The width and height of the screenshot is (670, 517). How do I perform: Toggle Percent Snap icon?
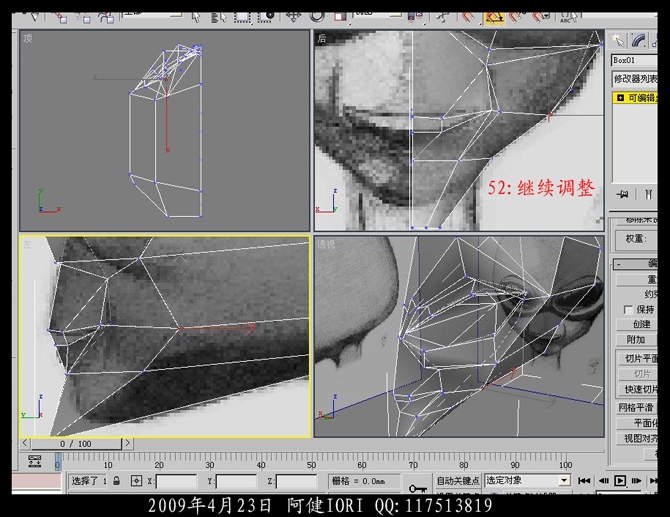tap(516, 17)
